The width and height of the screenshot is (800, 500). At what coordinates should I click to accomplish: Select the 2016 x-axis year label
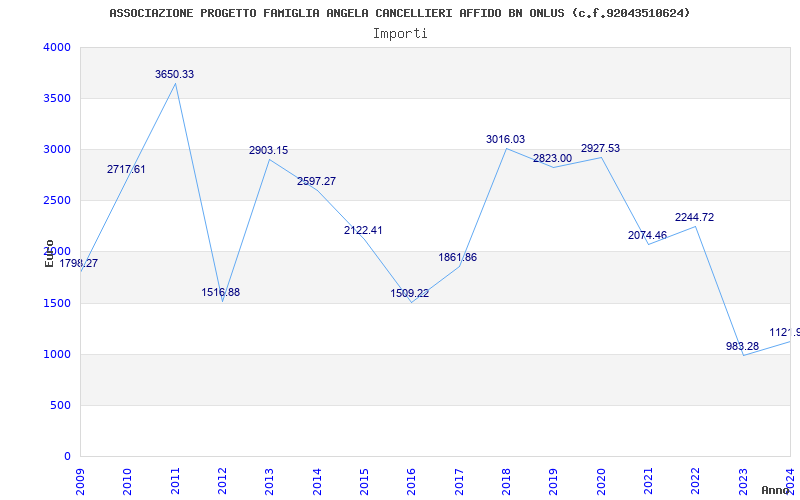pos(412,481)
